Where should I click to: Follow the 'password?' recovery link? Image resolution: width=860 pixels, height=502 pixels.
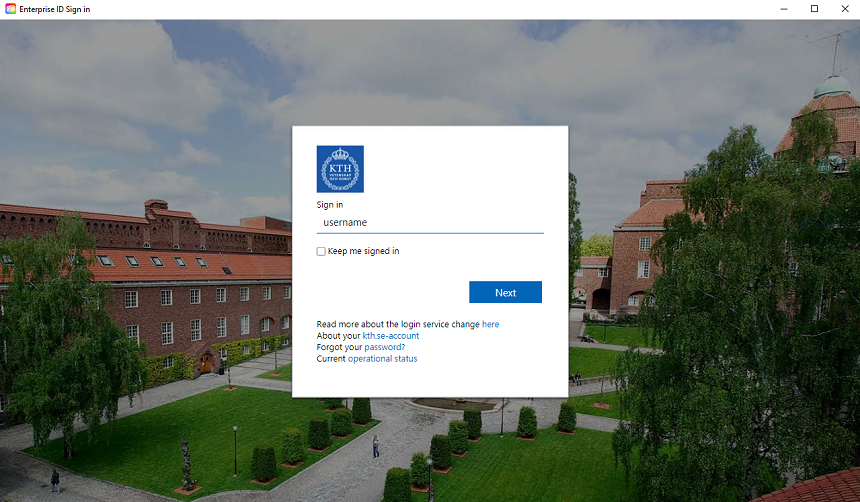(384, 347)
